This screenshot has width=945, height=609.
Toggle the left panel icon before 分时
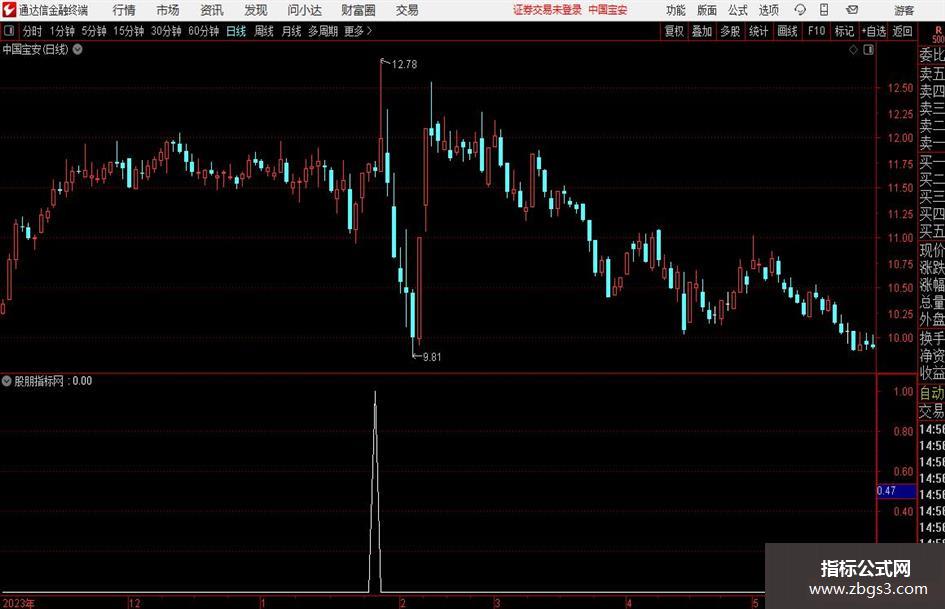9,31
